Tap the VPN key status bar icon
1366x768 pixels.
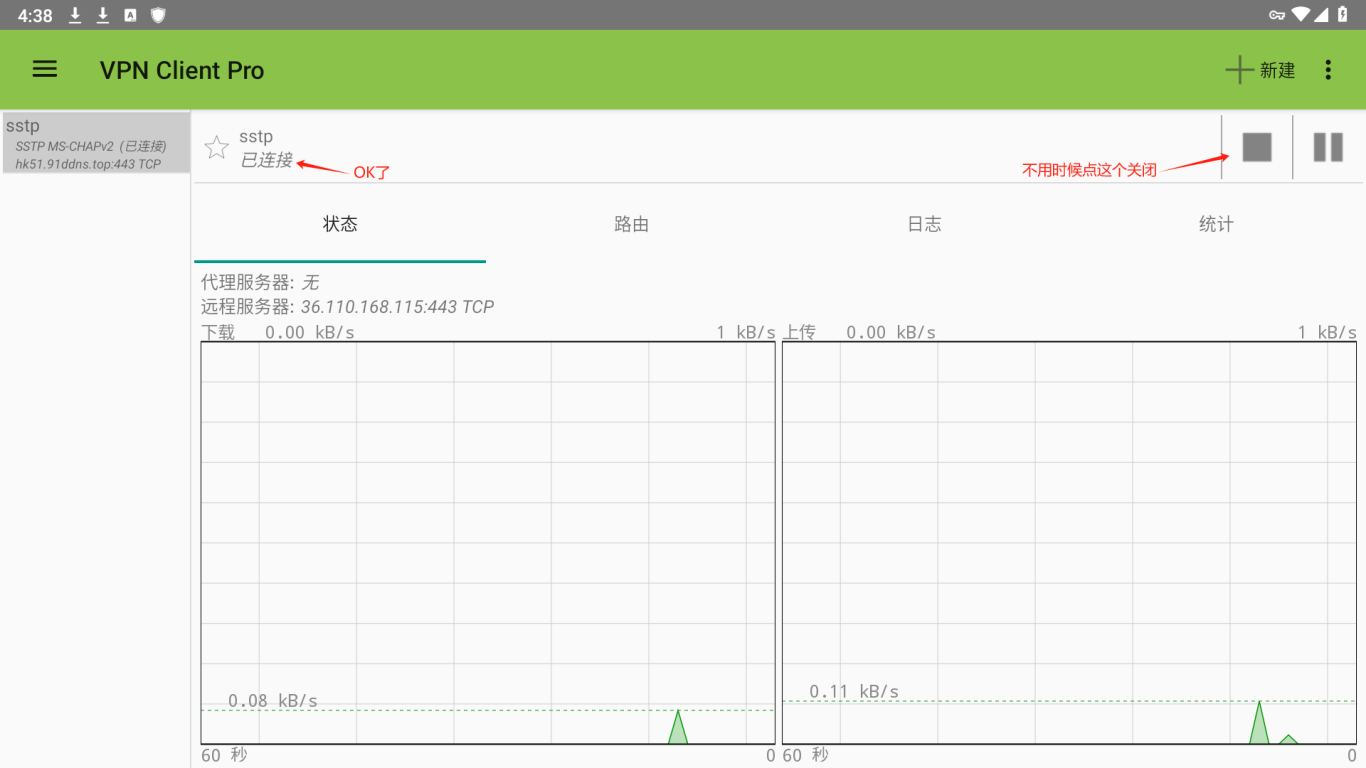pyautogui.click(x=1277, y=15)
